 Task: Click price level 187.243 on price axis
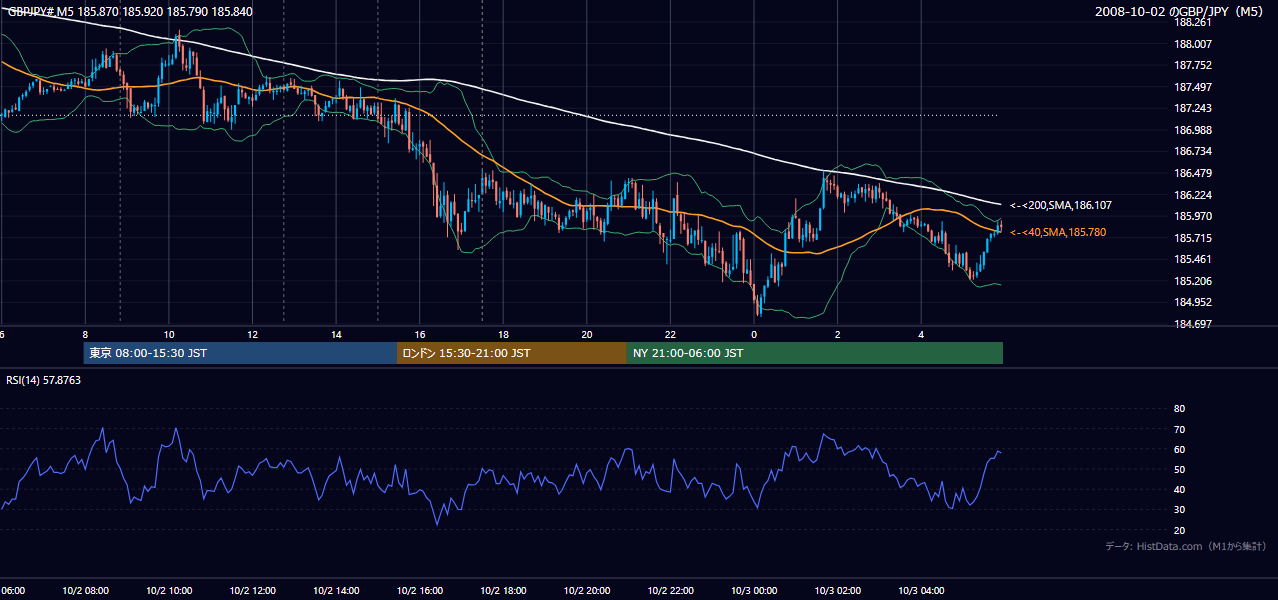click(x=1193, y=108)
